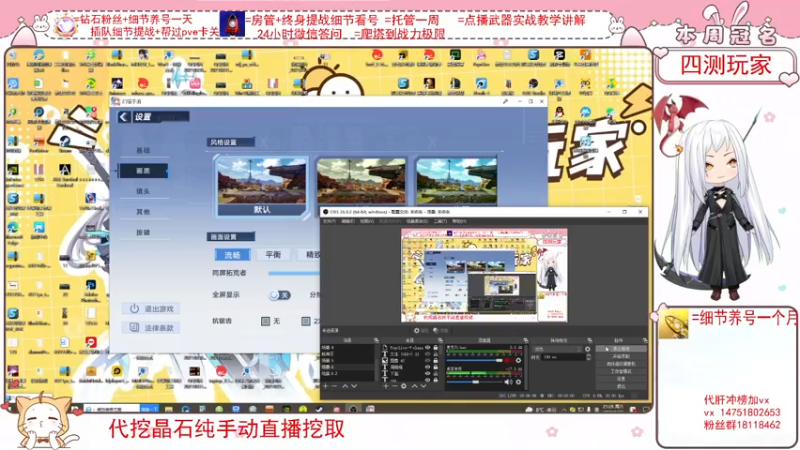Select the 流畅 graphics preset
800x450 pixels.
(x=232, y=255)
